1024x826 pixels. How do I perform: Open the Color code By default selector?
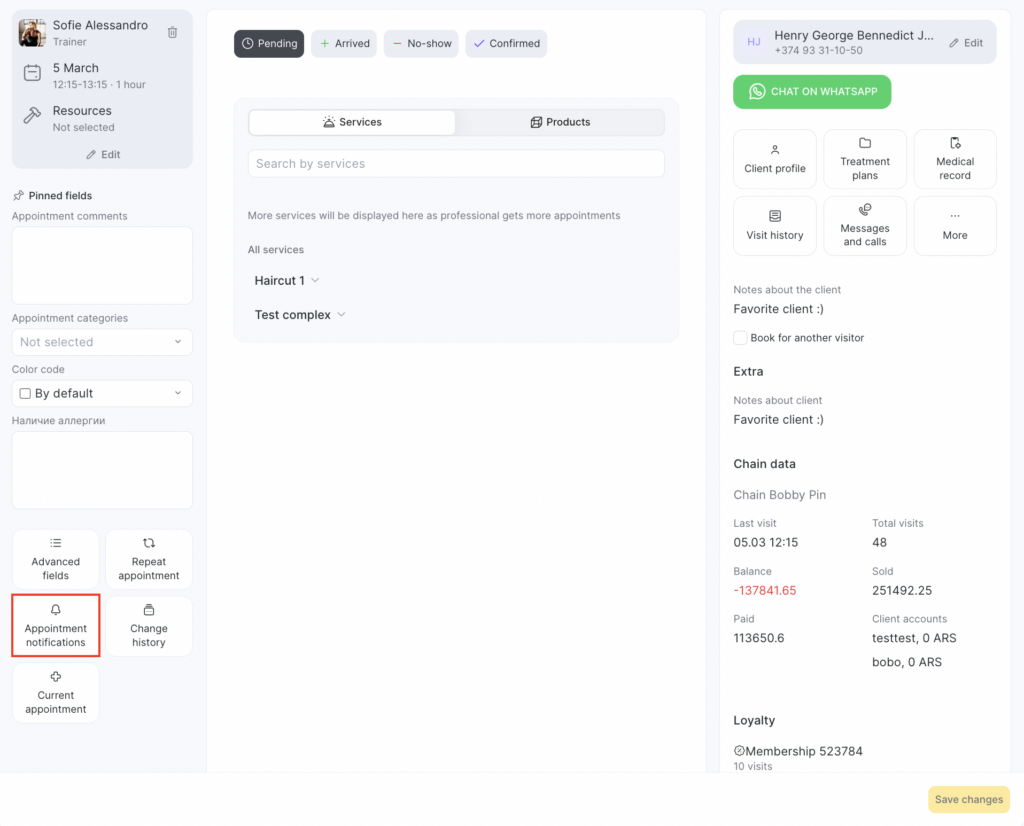tap(102, 393)
